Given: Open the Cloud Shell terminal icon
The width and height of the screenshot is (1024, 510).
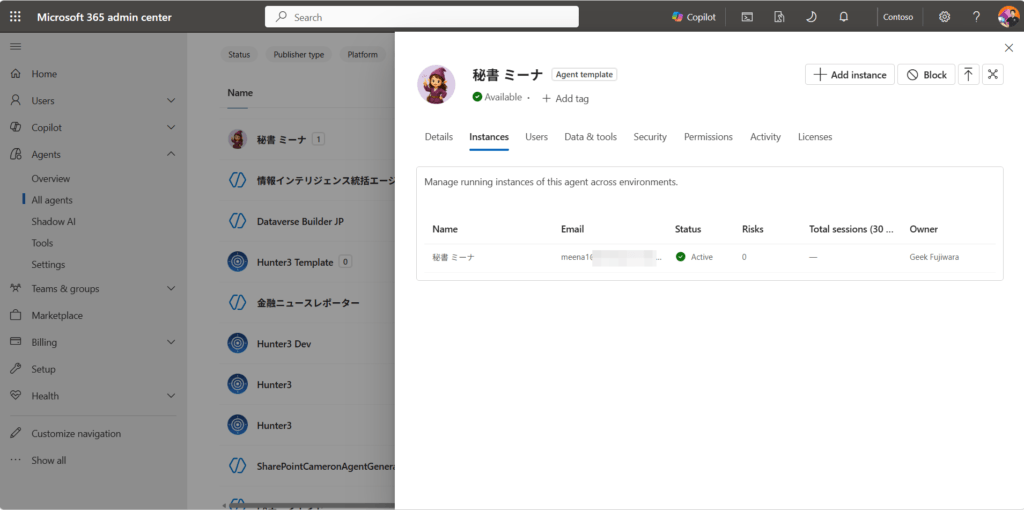Looking at the screenshot, I should click(747, 17).
